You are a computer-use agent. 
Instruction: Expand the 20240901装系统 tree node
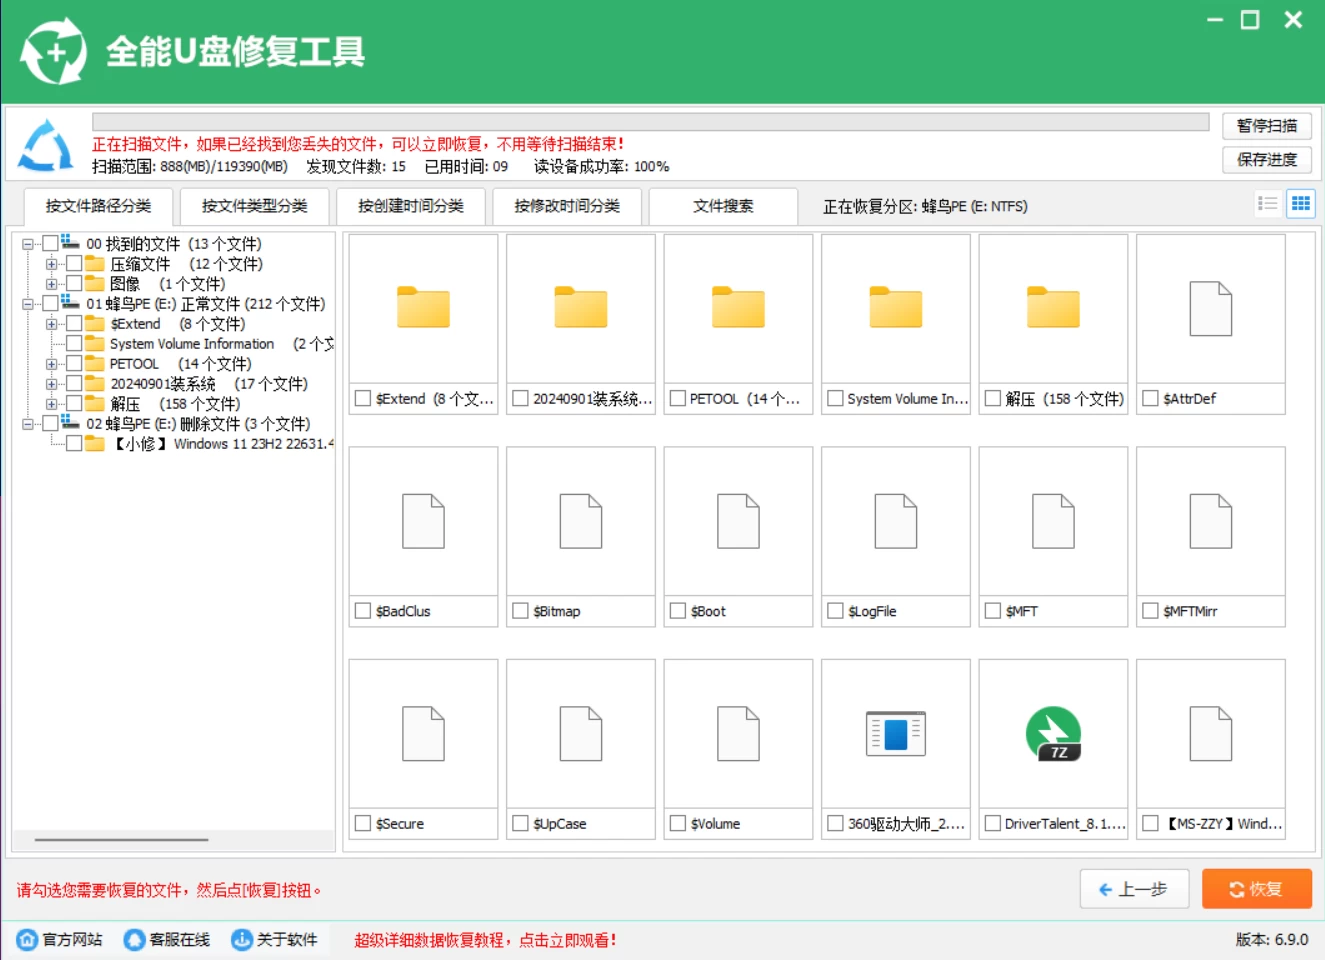[x=51, y=384]
